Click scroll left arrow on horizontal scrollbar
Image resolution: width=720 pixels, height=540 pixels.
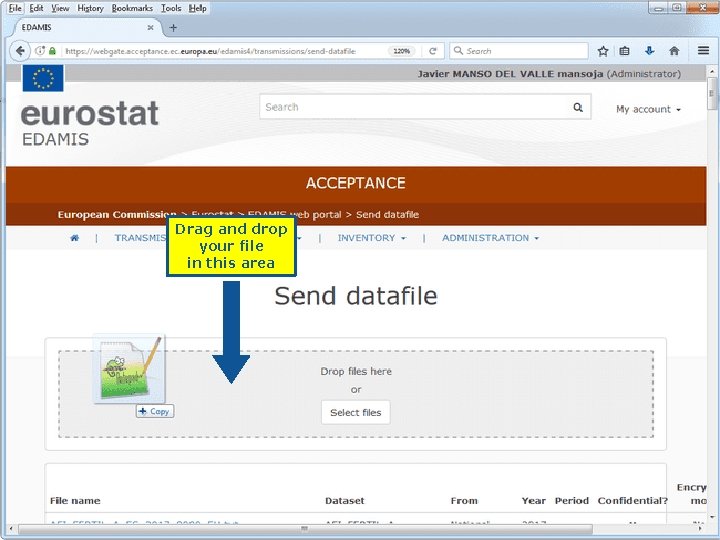[11, 529]
